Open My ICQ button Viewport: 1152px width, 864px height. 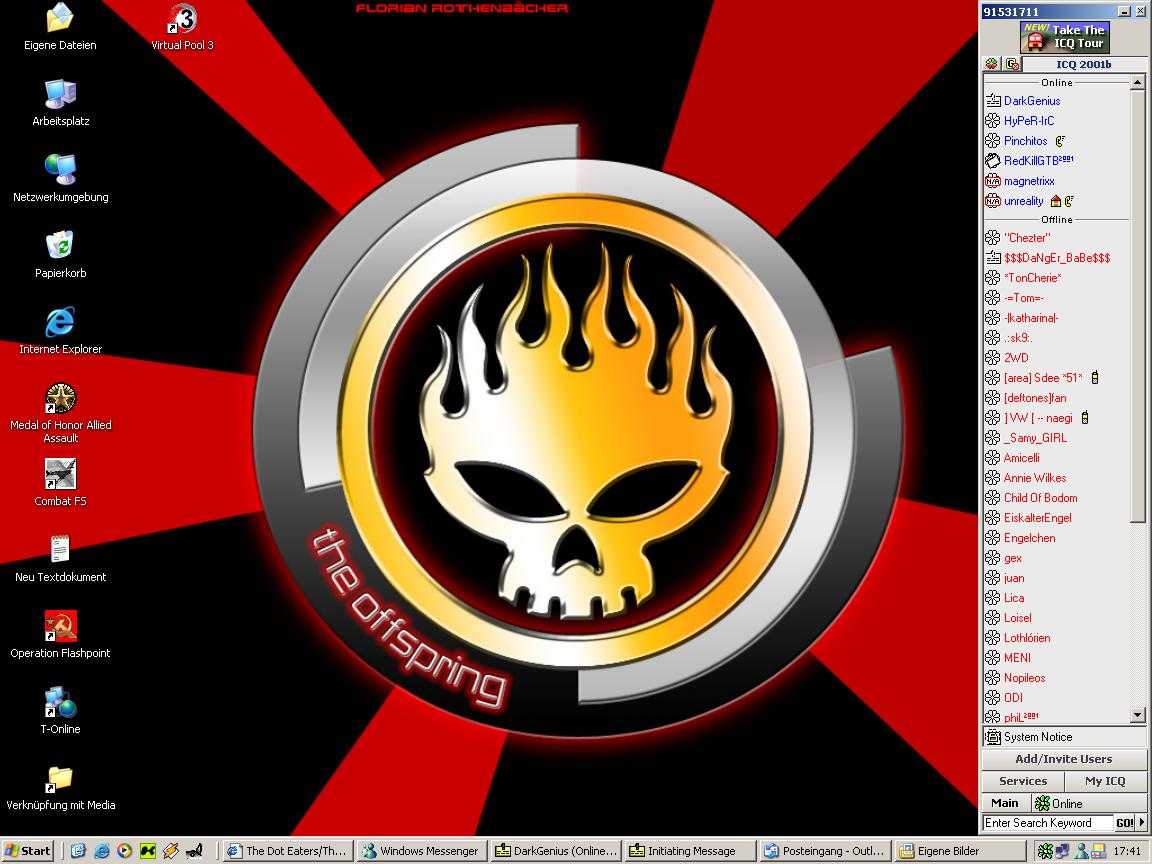[x=1105, y=781]
